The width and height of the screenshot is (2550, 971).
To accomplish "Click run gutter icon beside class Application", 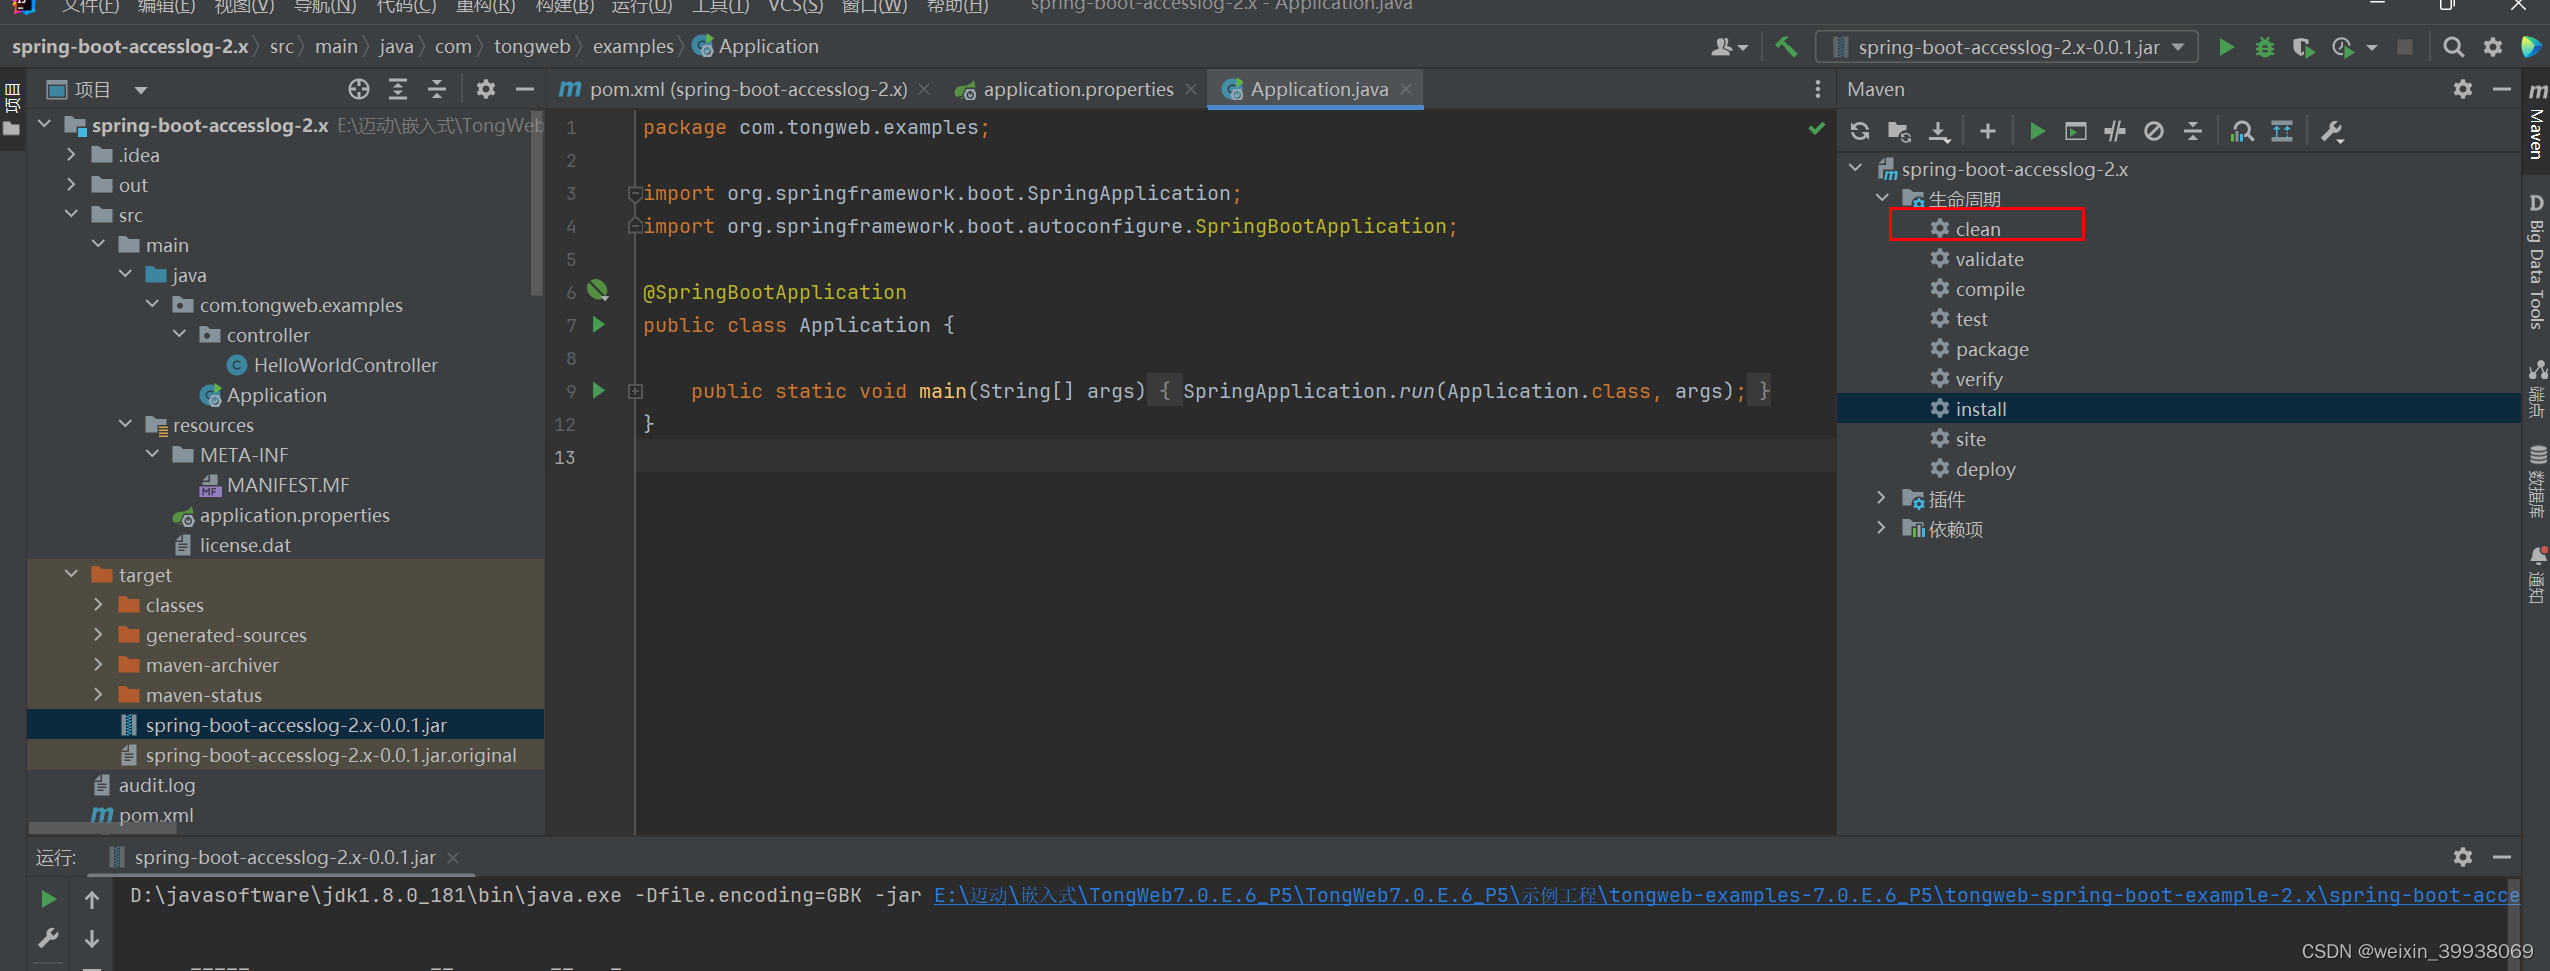I will (x=599, y=325).
